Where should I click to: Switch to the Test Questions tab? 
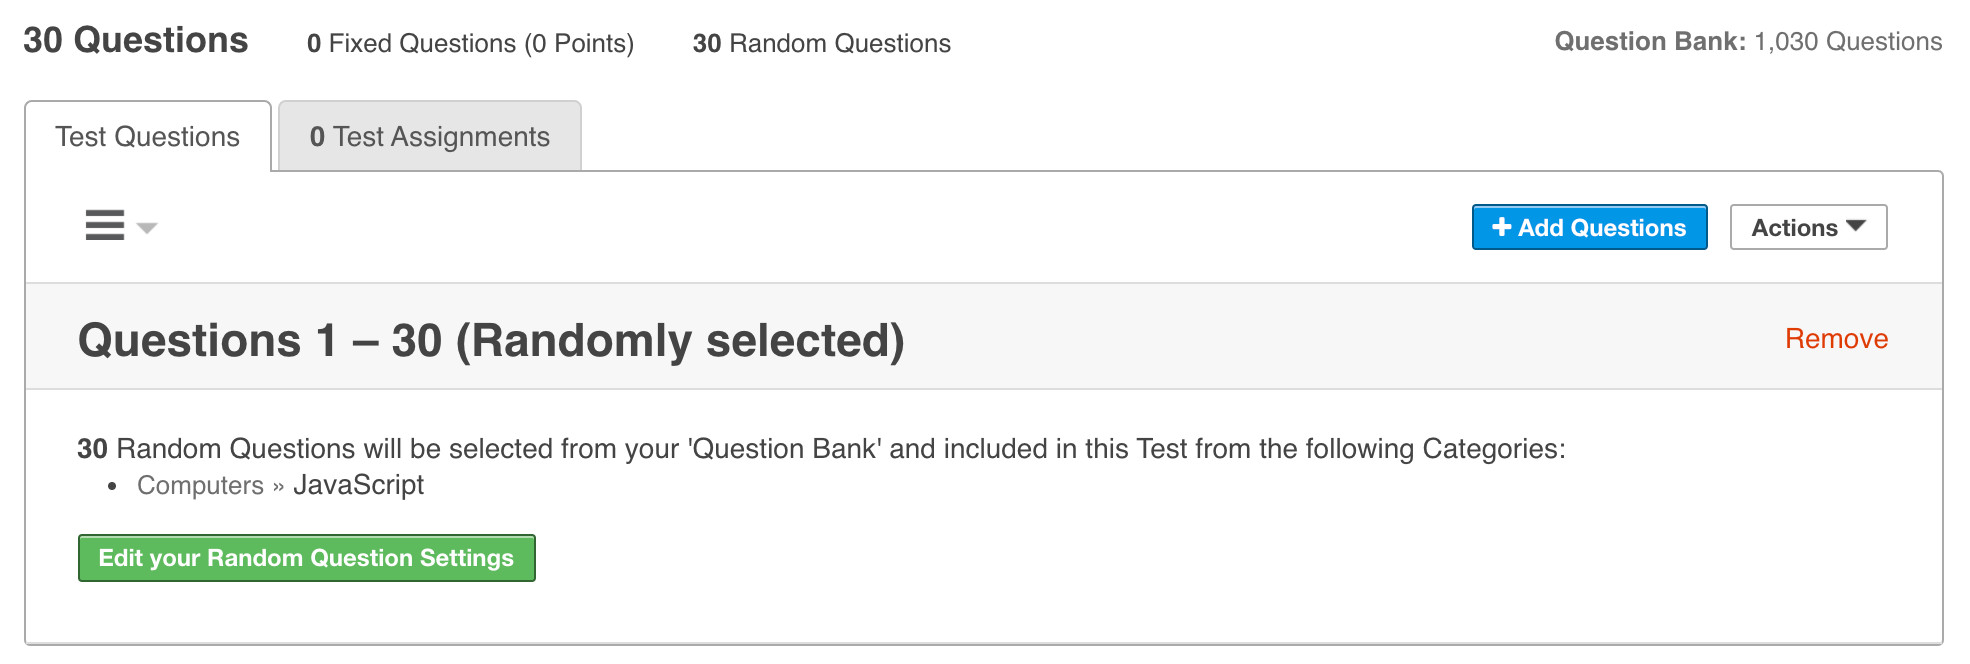(148, 137)
